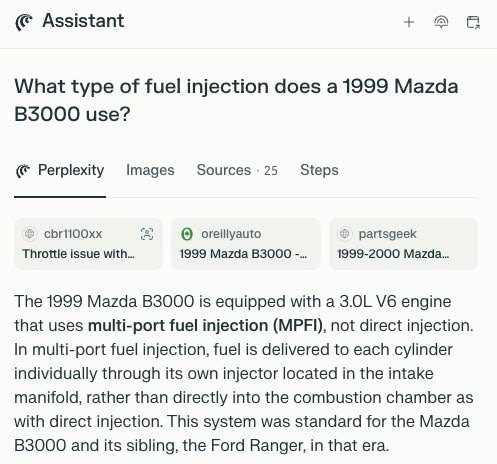Switch to the Images tab

150,170
